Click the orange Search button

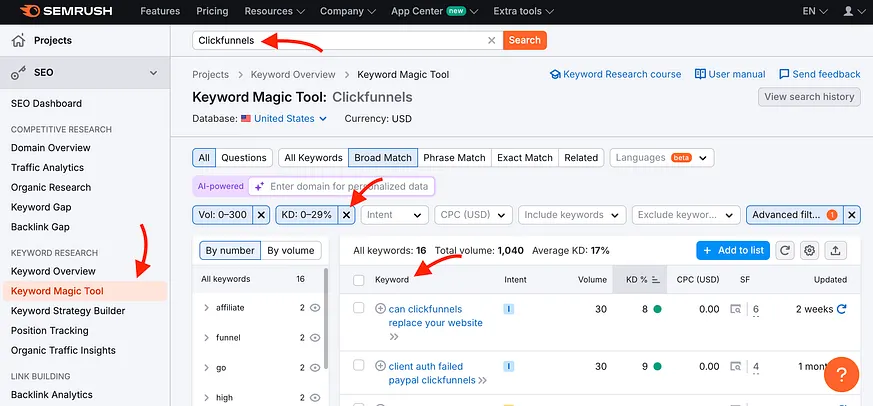coord(524,40)
